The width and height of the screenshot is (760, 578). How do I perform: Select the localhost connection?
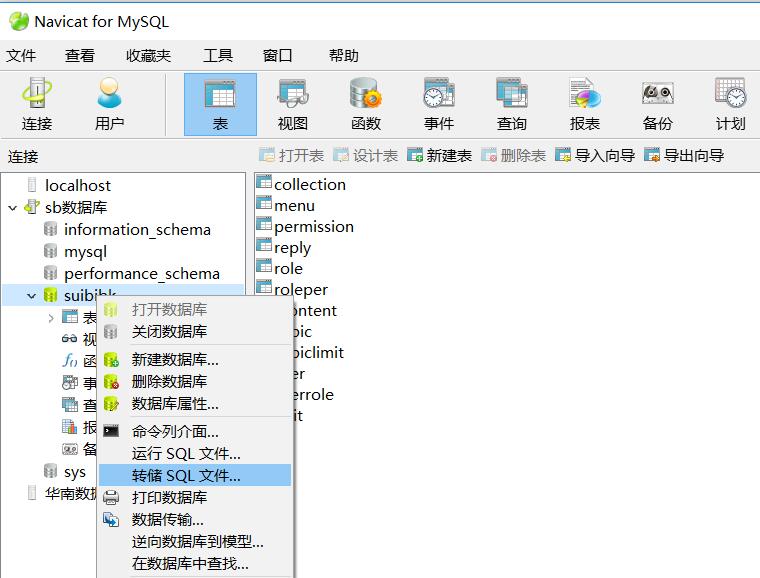[x=78, y=186]
